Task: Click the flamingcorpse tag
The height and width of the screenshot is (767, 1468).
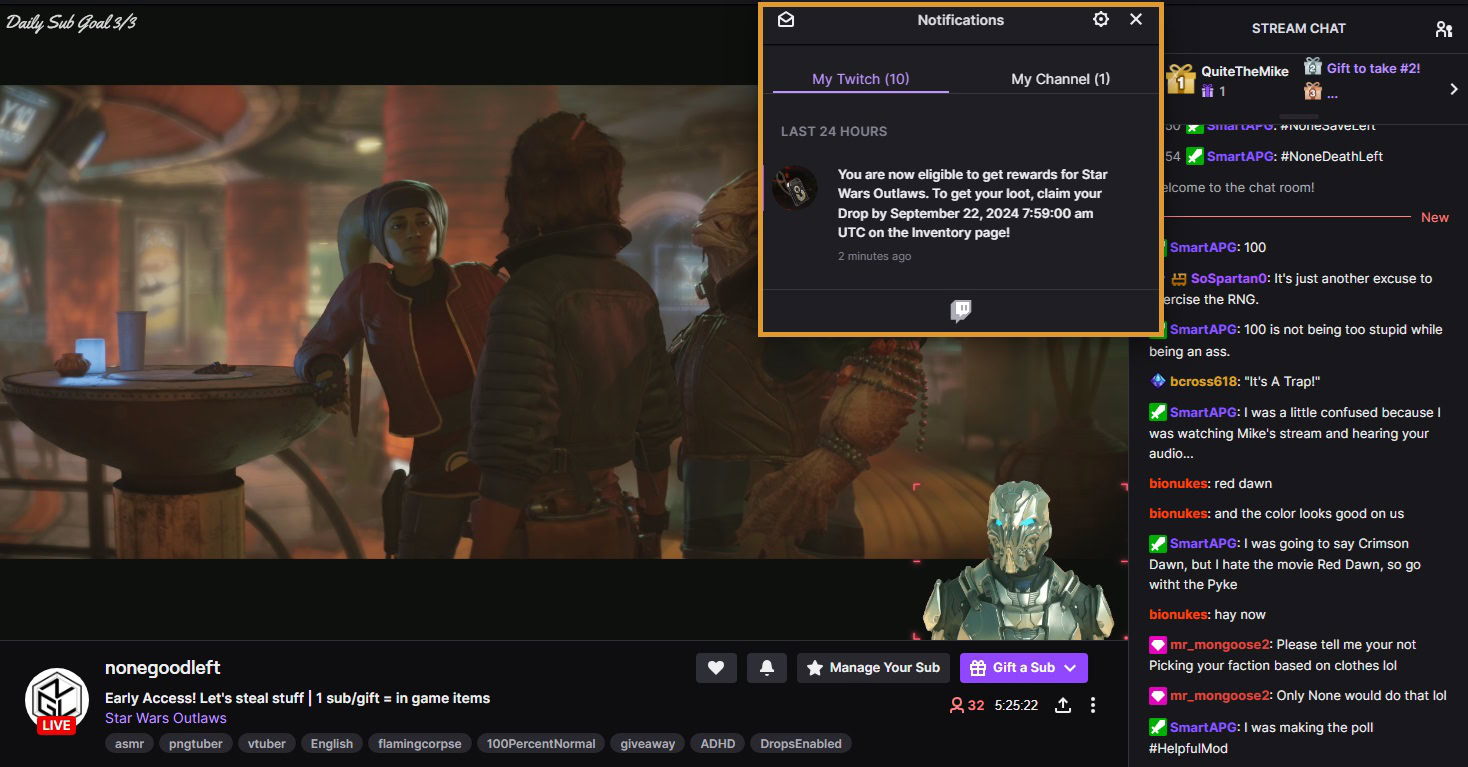Action: click(420, 743)
